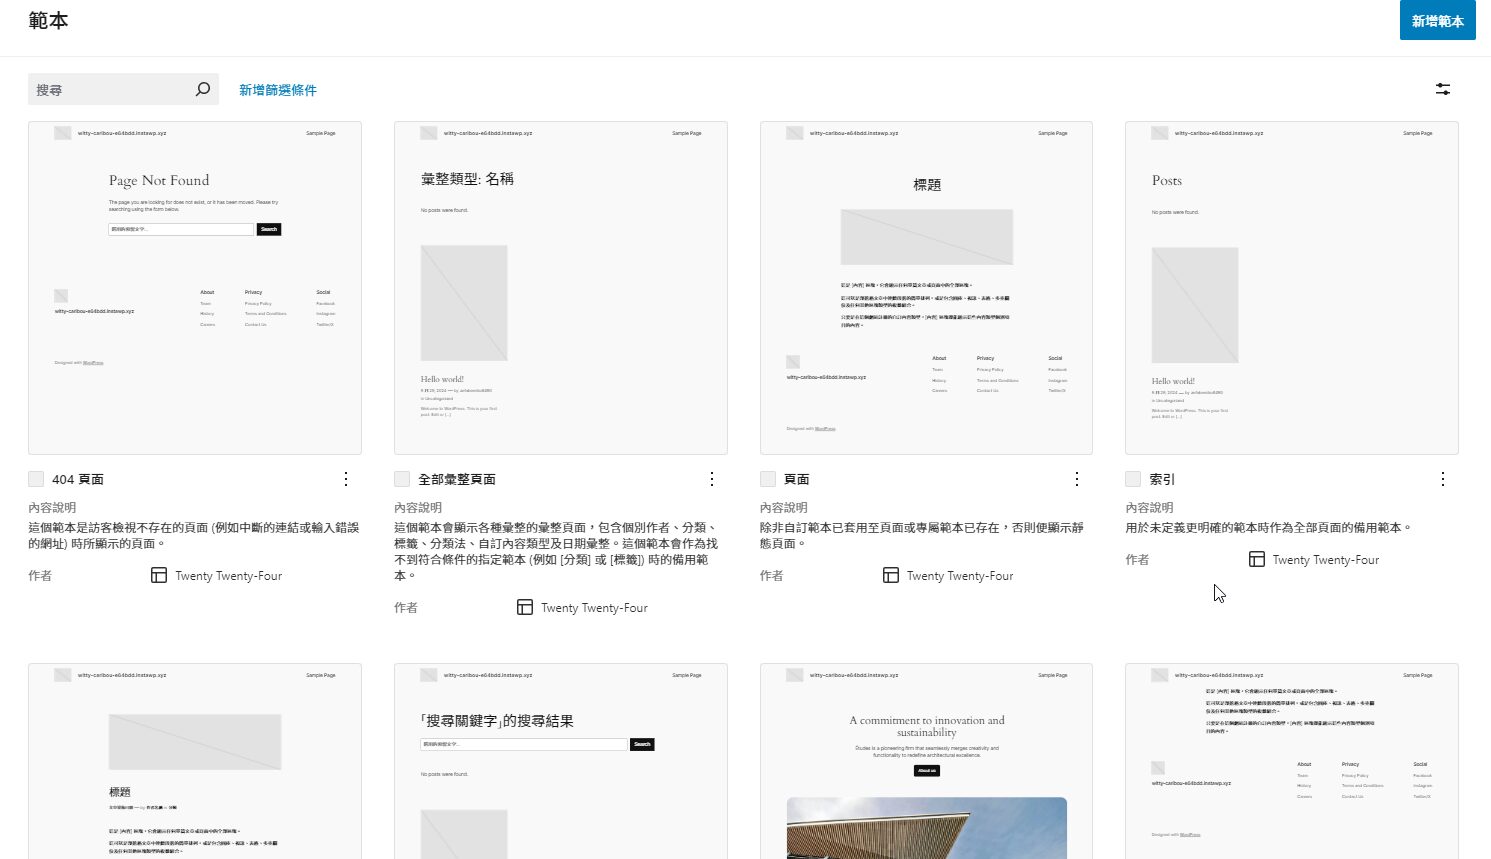The width and height of the screenshot is (1491, 859).
Task: Open three-dot menu for 索引 template
Action: [x=1443, y=479]
